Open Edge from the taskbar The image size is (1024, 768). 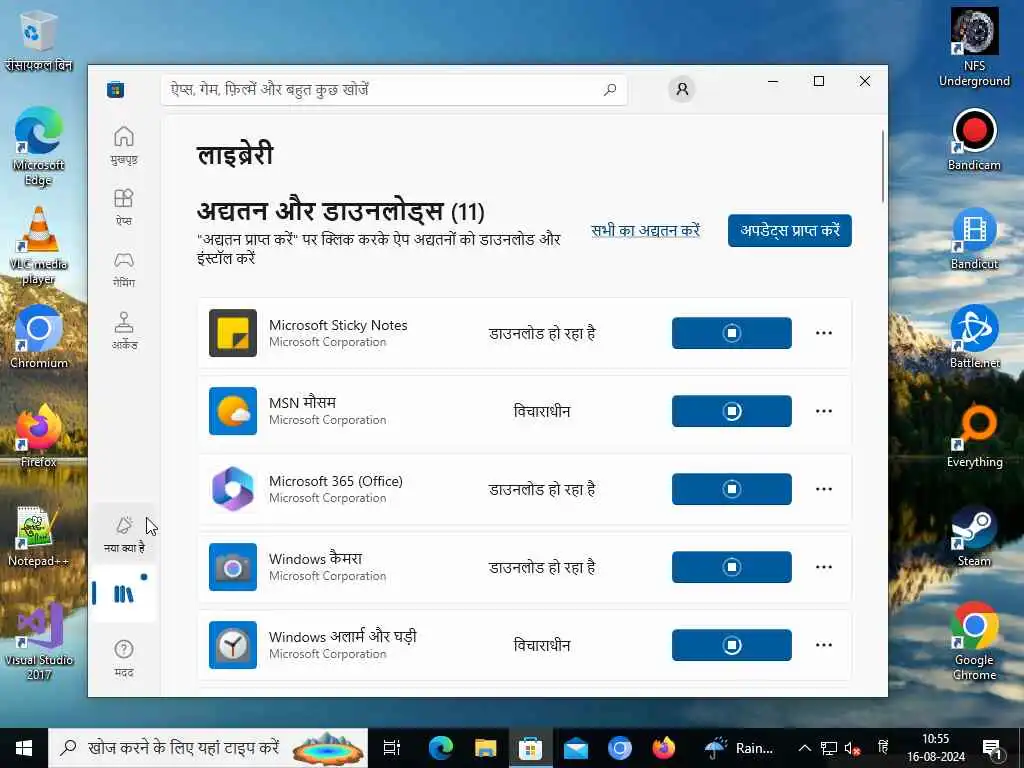coord(441,748)
